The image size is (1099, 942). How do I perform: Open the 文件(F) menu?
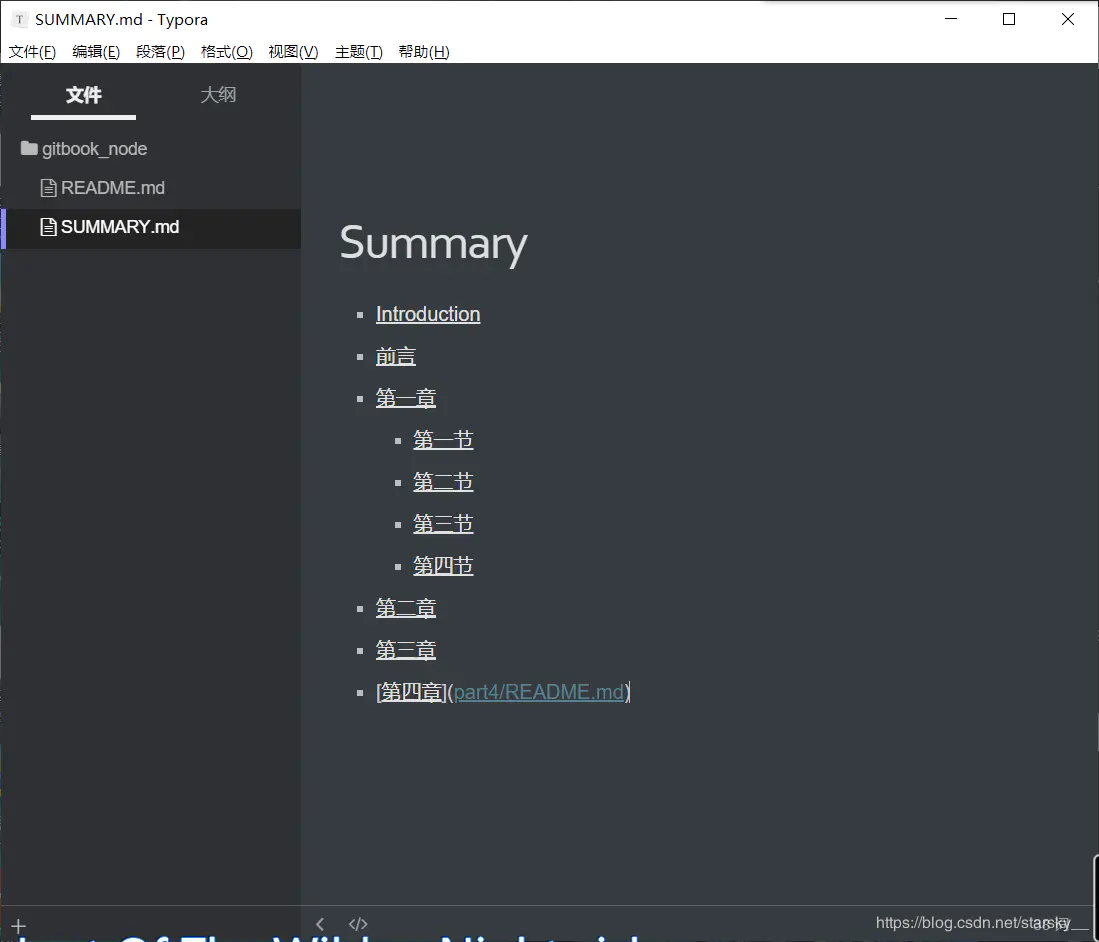click(x=32, y=52)
